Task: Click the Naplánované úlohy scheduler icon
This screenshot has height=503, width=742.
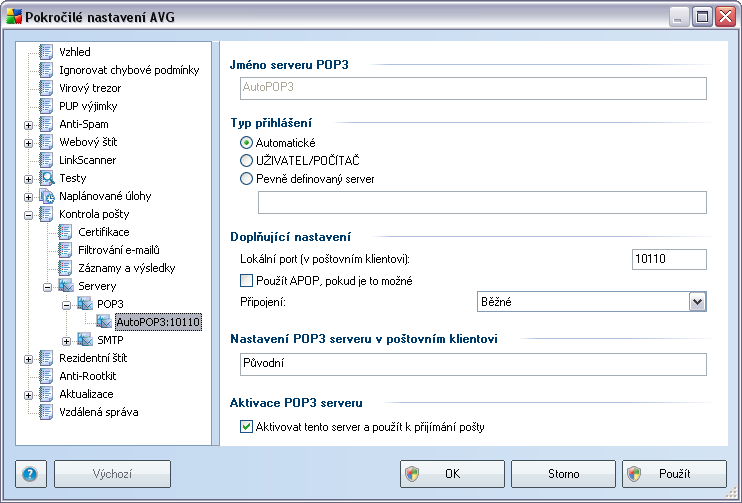Action: [46, 196]
